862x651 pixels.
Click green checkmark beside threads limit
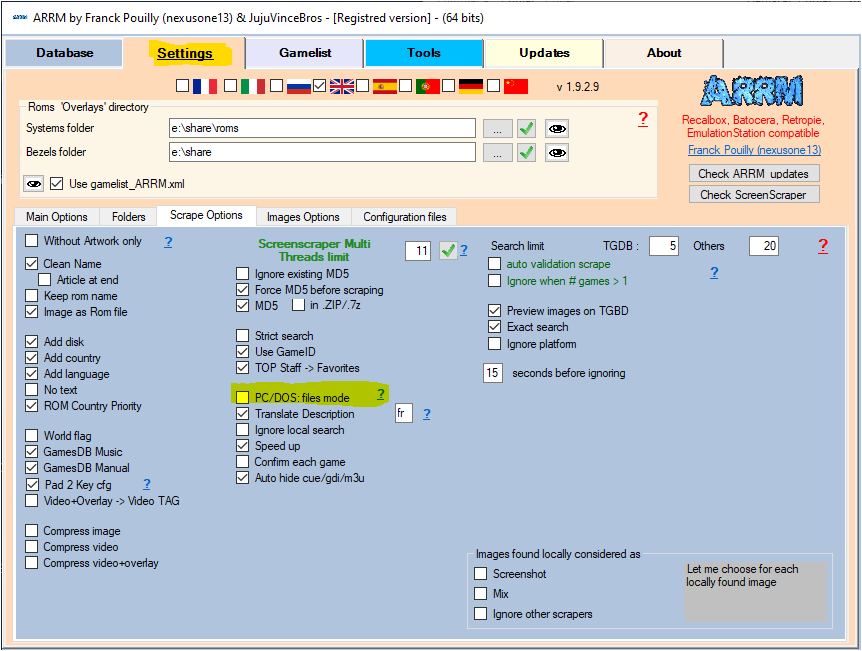pos(448,251)
